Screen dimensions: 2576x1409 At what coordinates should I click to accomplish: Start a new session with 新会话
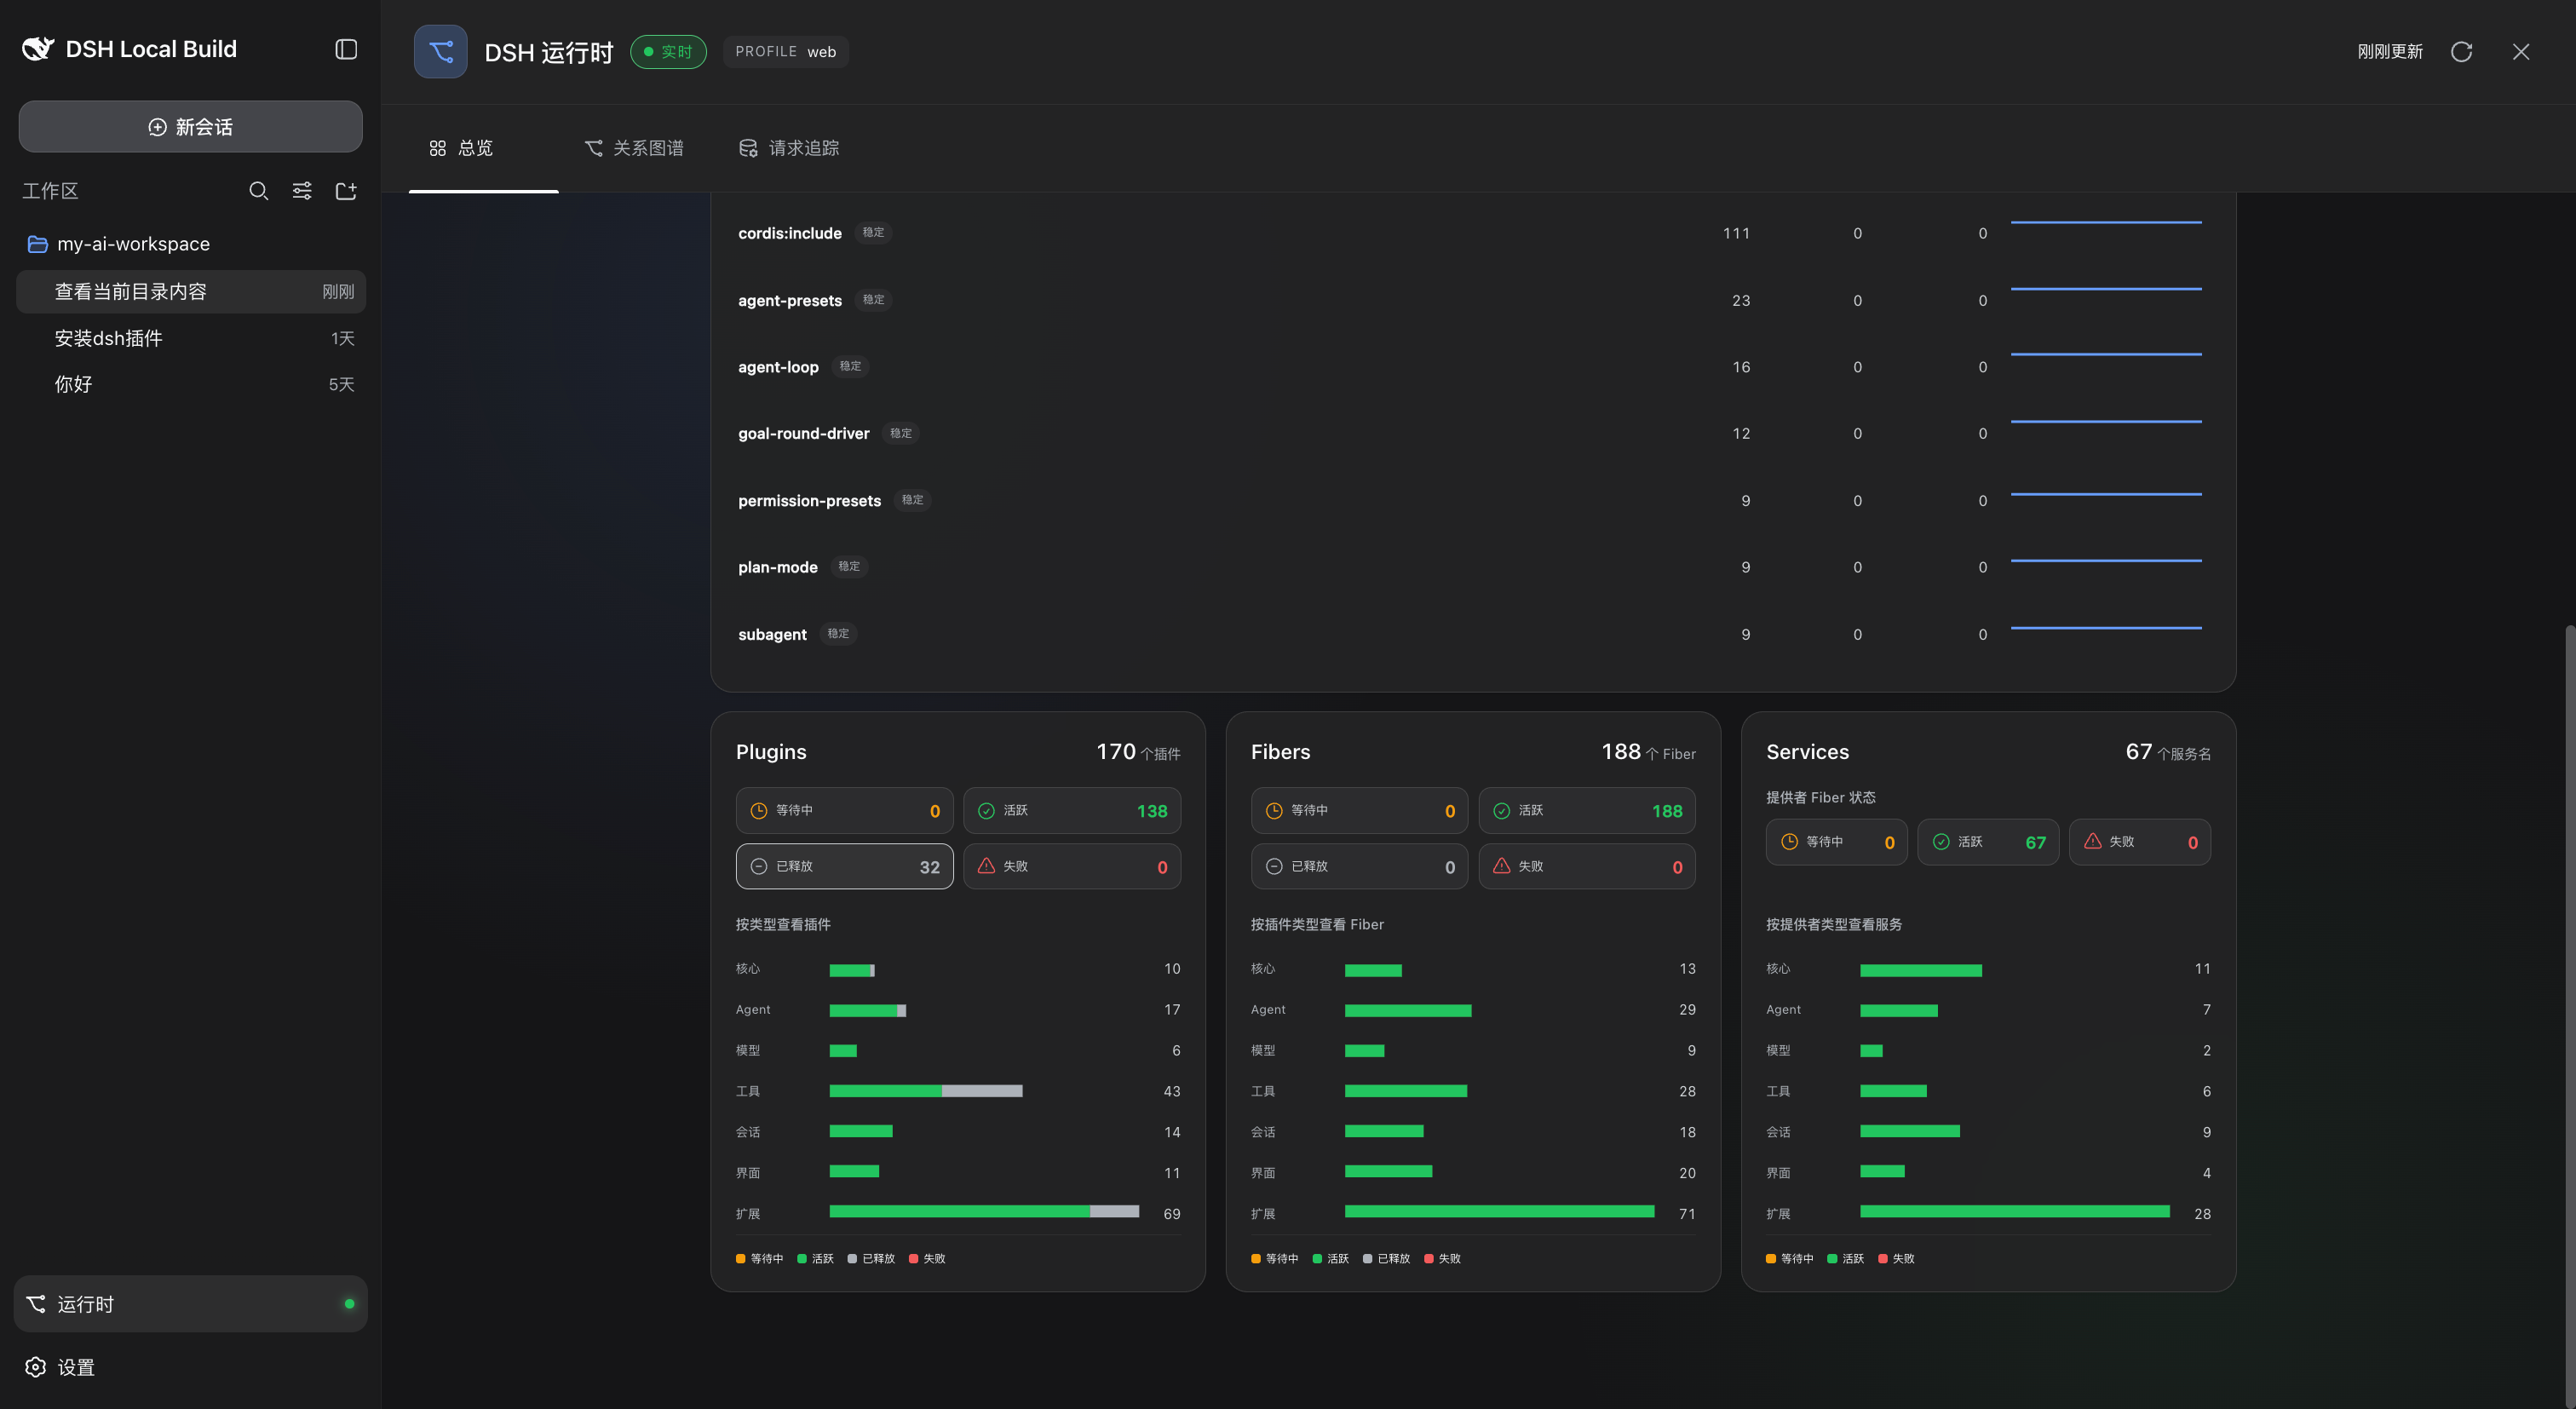click(x=190, y=127)
